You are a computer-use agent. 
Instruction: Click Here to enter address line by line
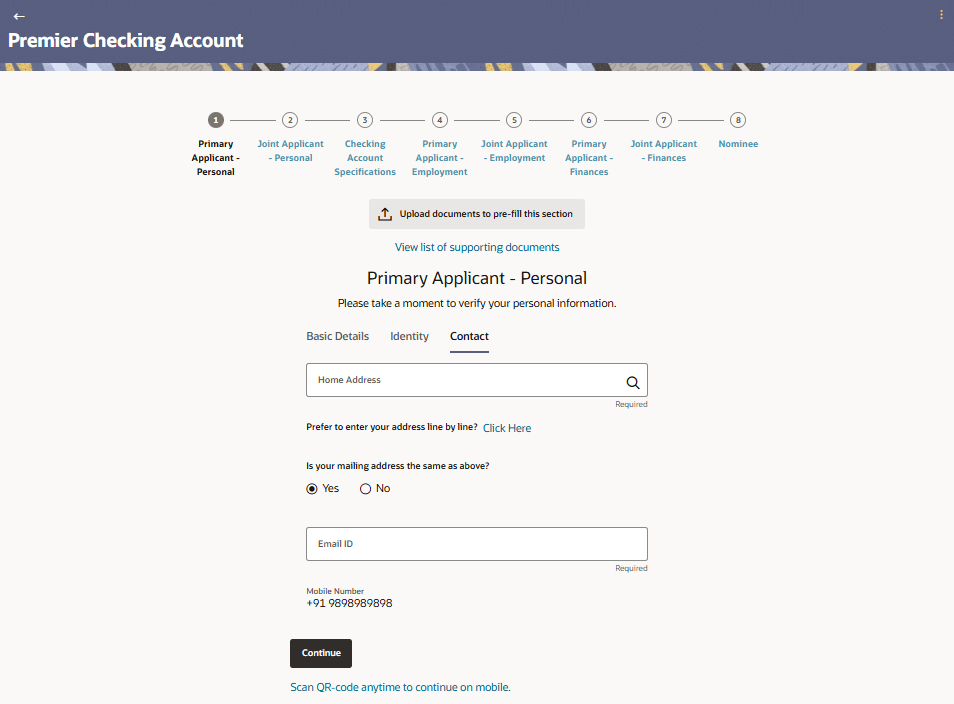(x=507, y=428)
